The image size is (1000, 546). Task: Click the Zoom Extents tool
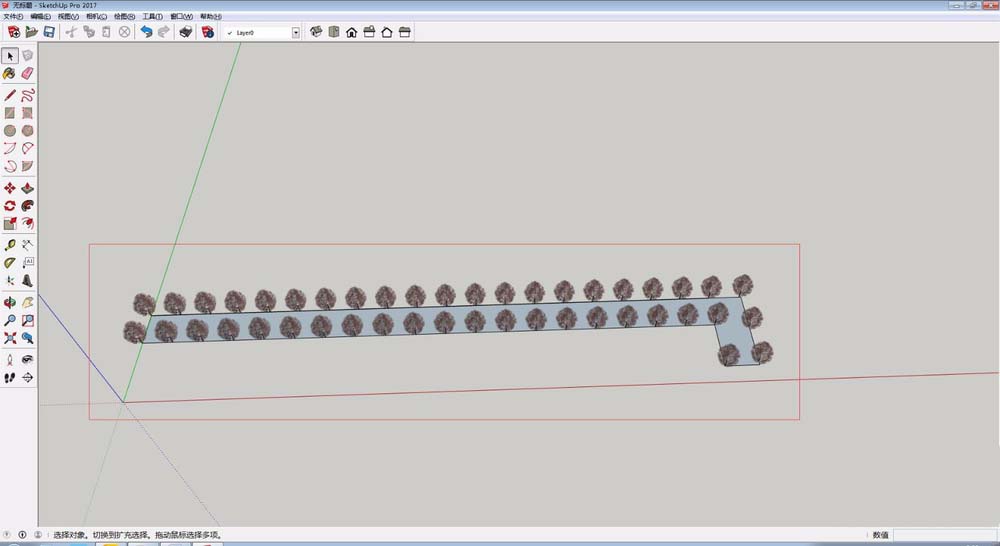10,338
